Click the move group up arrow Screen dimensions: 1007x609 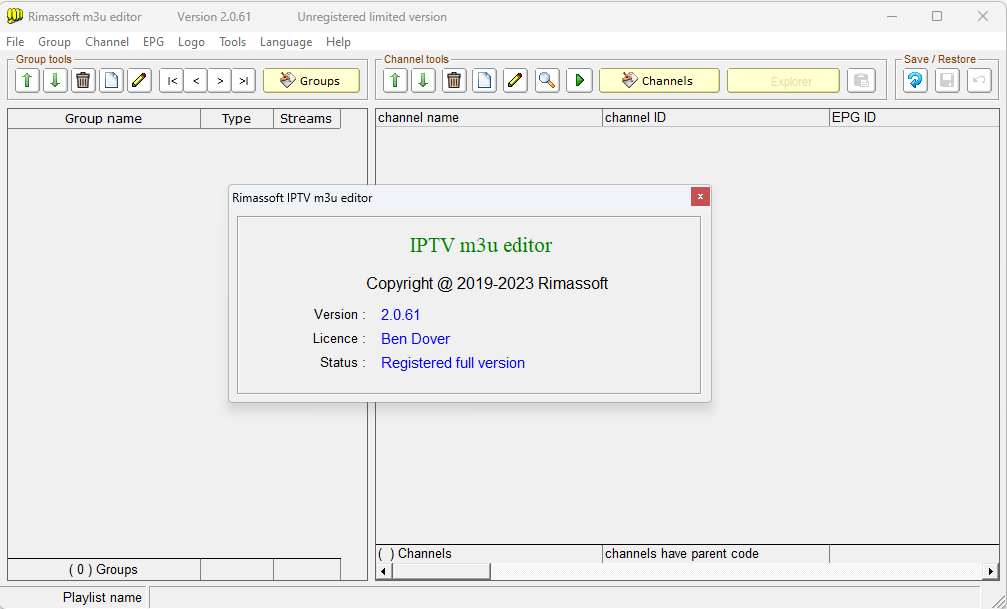pos(27,81)
